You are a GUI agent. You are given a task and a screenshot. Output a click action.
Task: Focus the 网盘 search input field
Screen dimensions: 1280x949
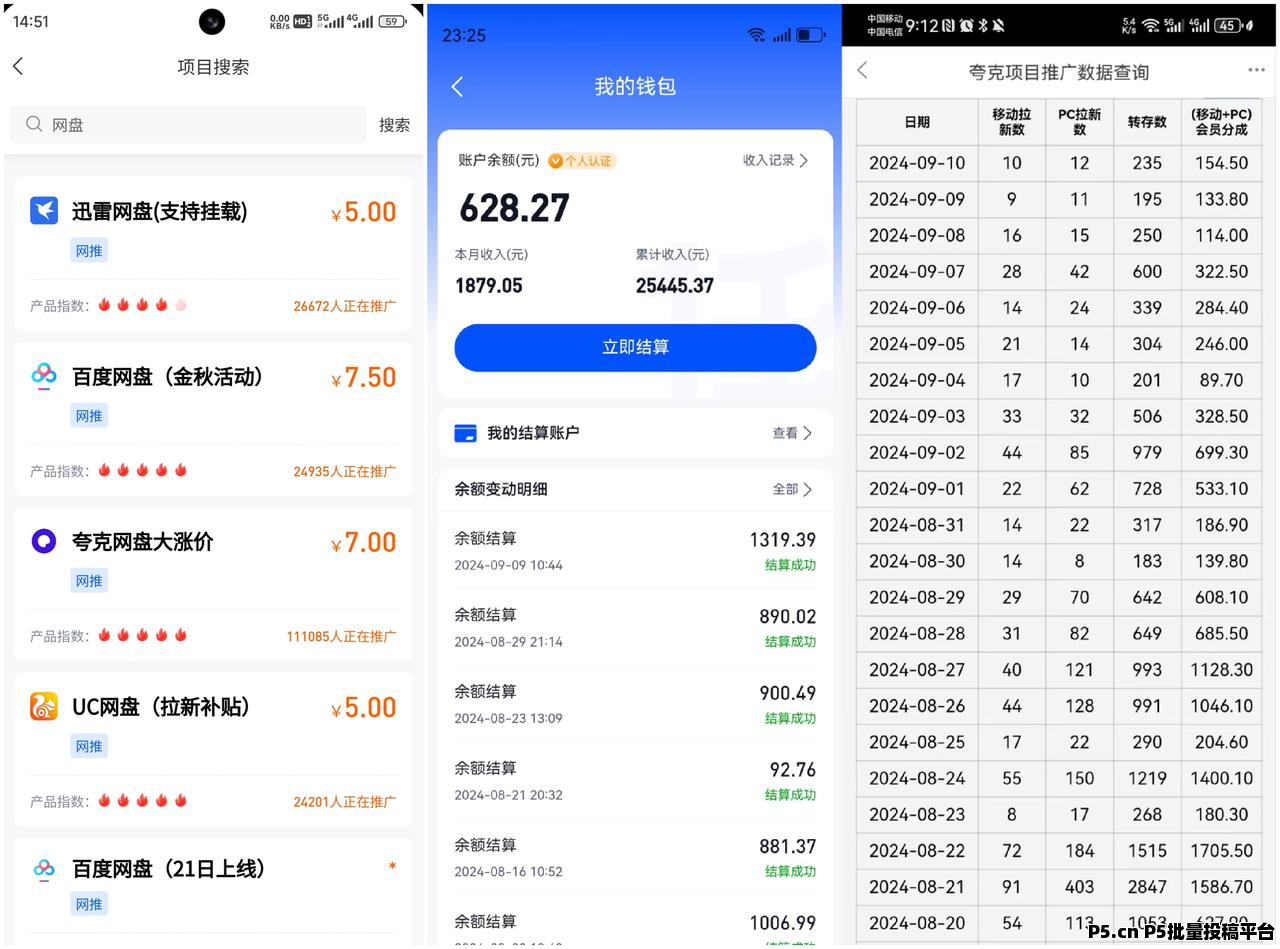click(188, 124)
